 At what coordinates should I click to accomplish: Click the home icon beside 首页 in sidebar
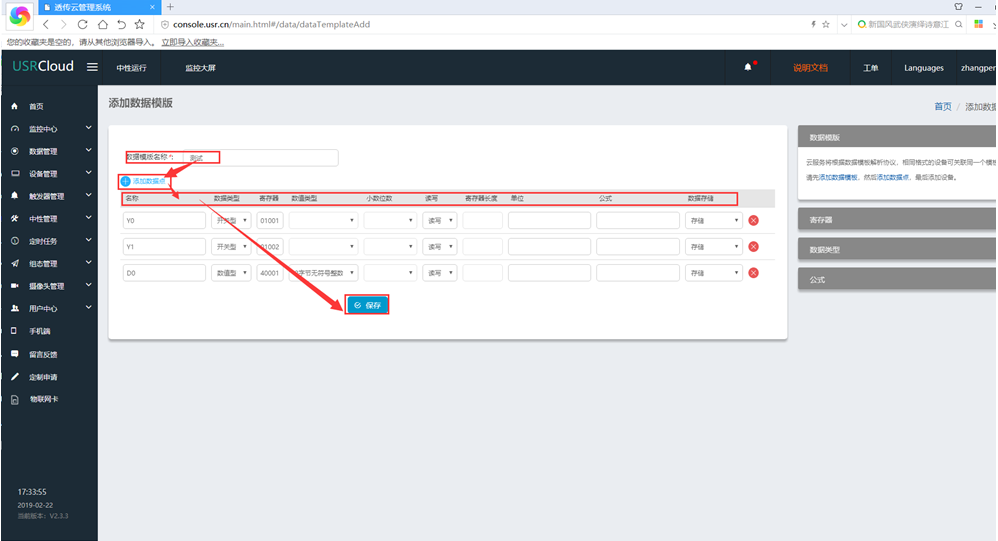[x=14, y=106]
